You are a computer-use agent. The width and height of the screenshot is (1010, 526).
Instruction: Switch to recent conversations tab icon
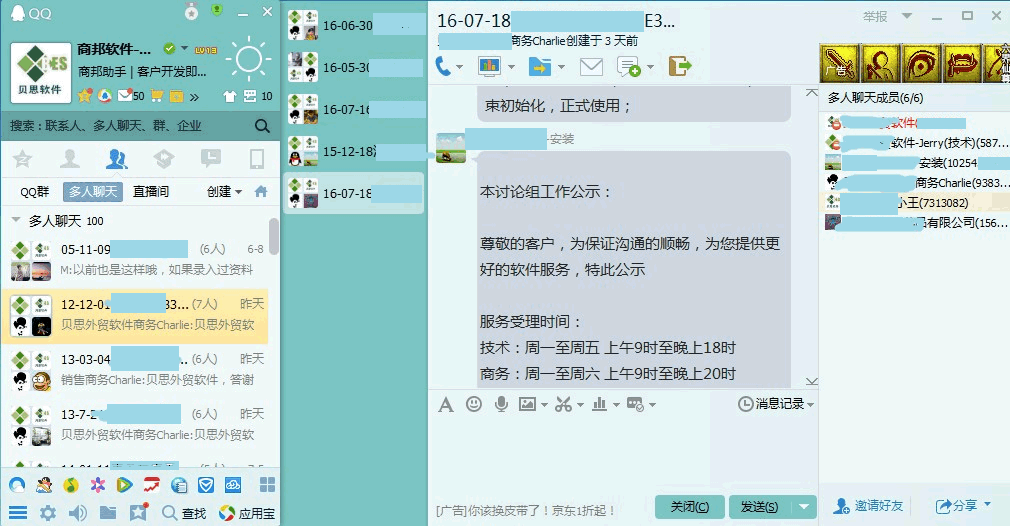[x=211, y=158]
